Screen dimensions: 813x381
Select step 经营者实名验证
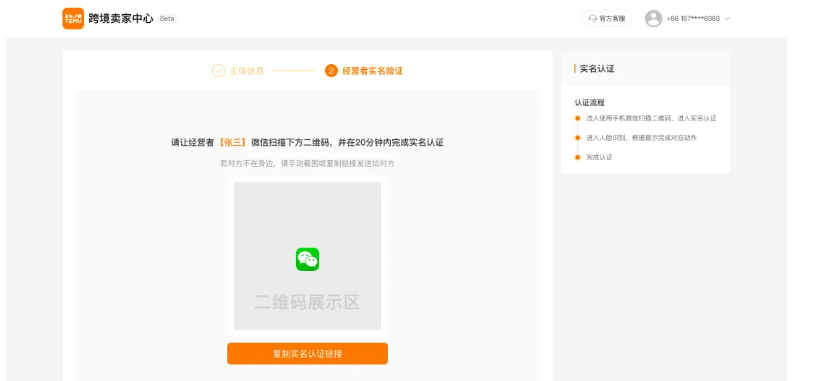click(372, 71)
